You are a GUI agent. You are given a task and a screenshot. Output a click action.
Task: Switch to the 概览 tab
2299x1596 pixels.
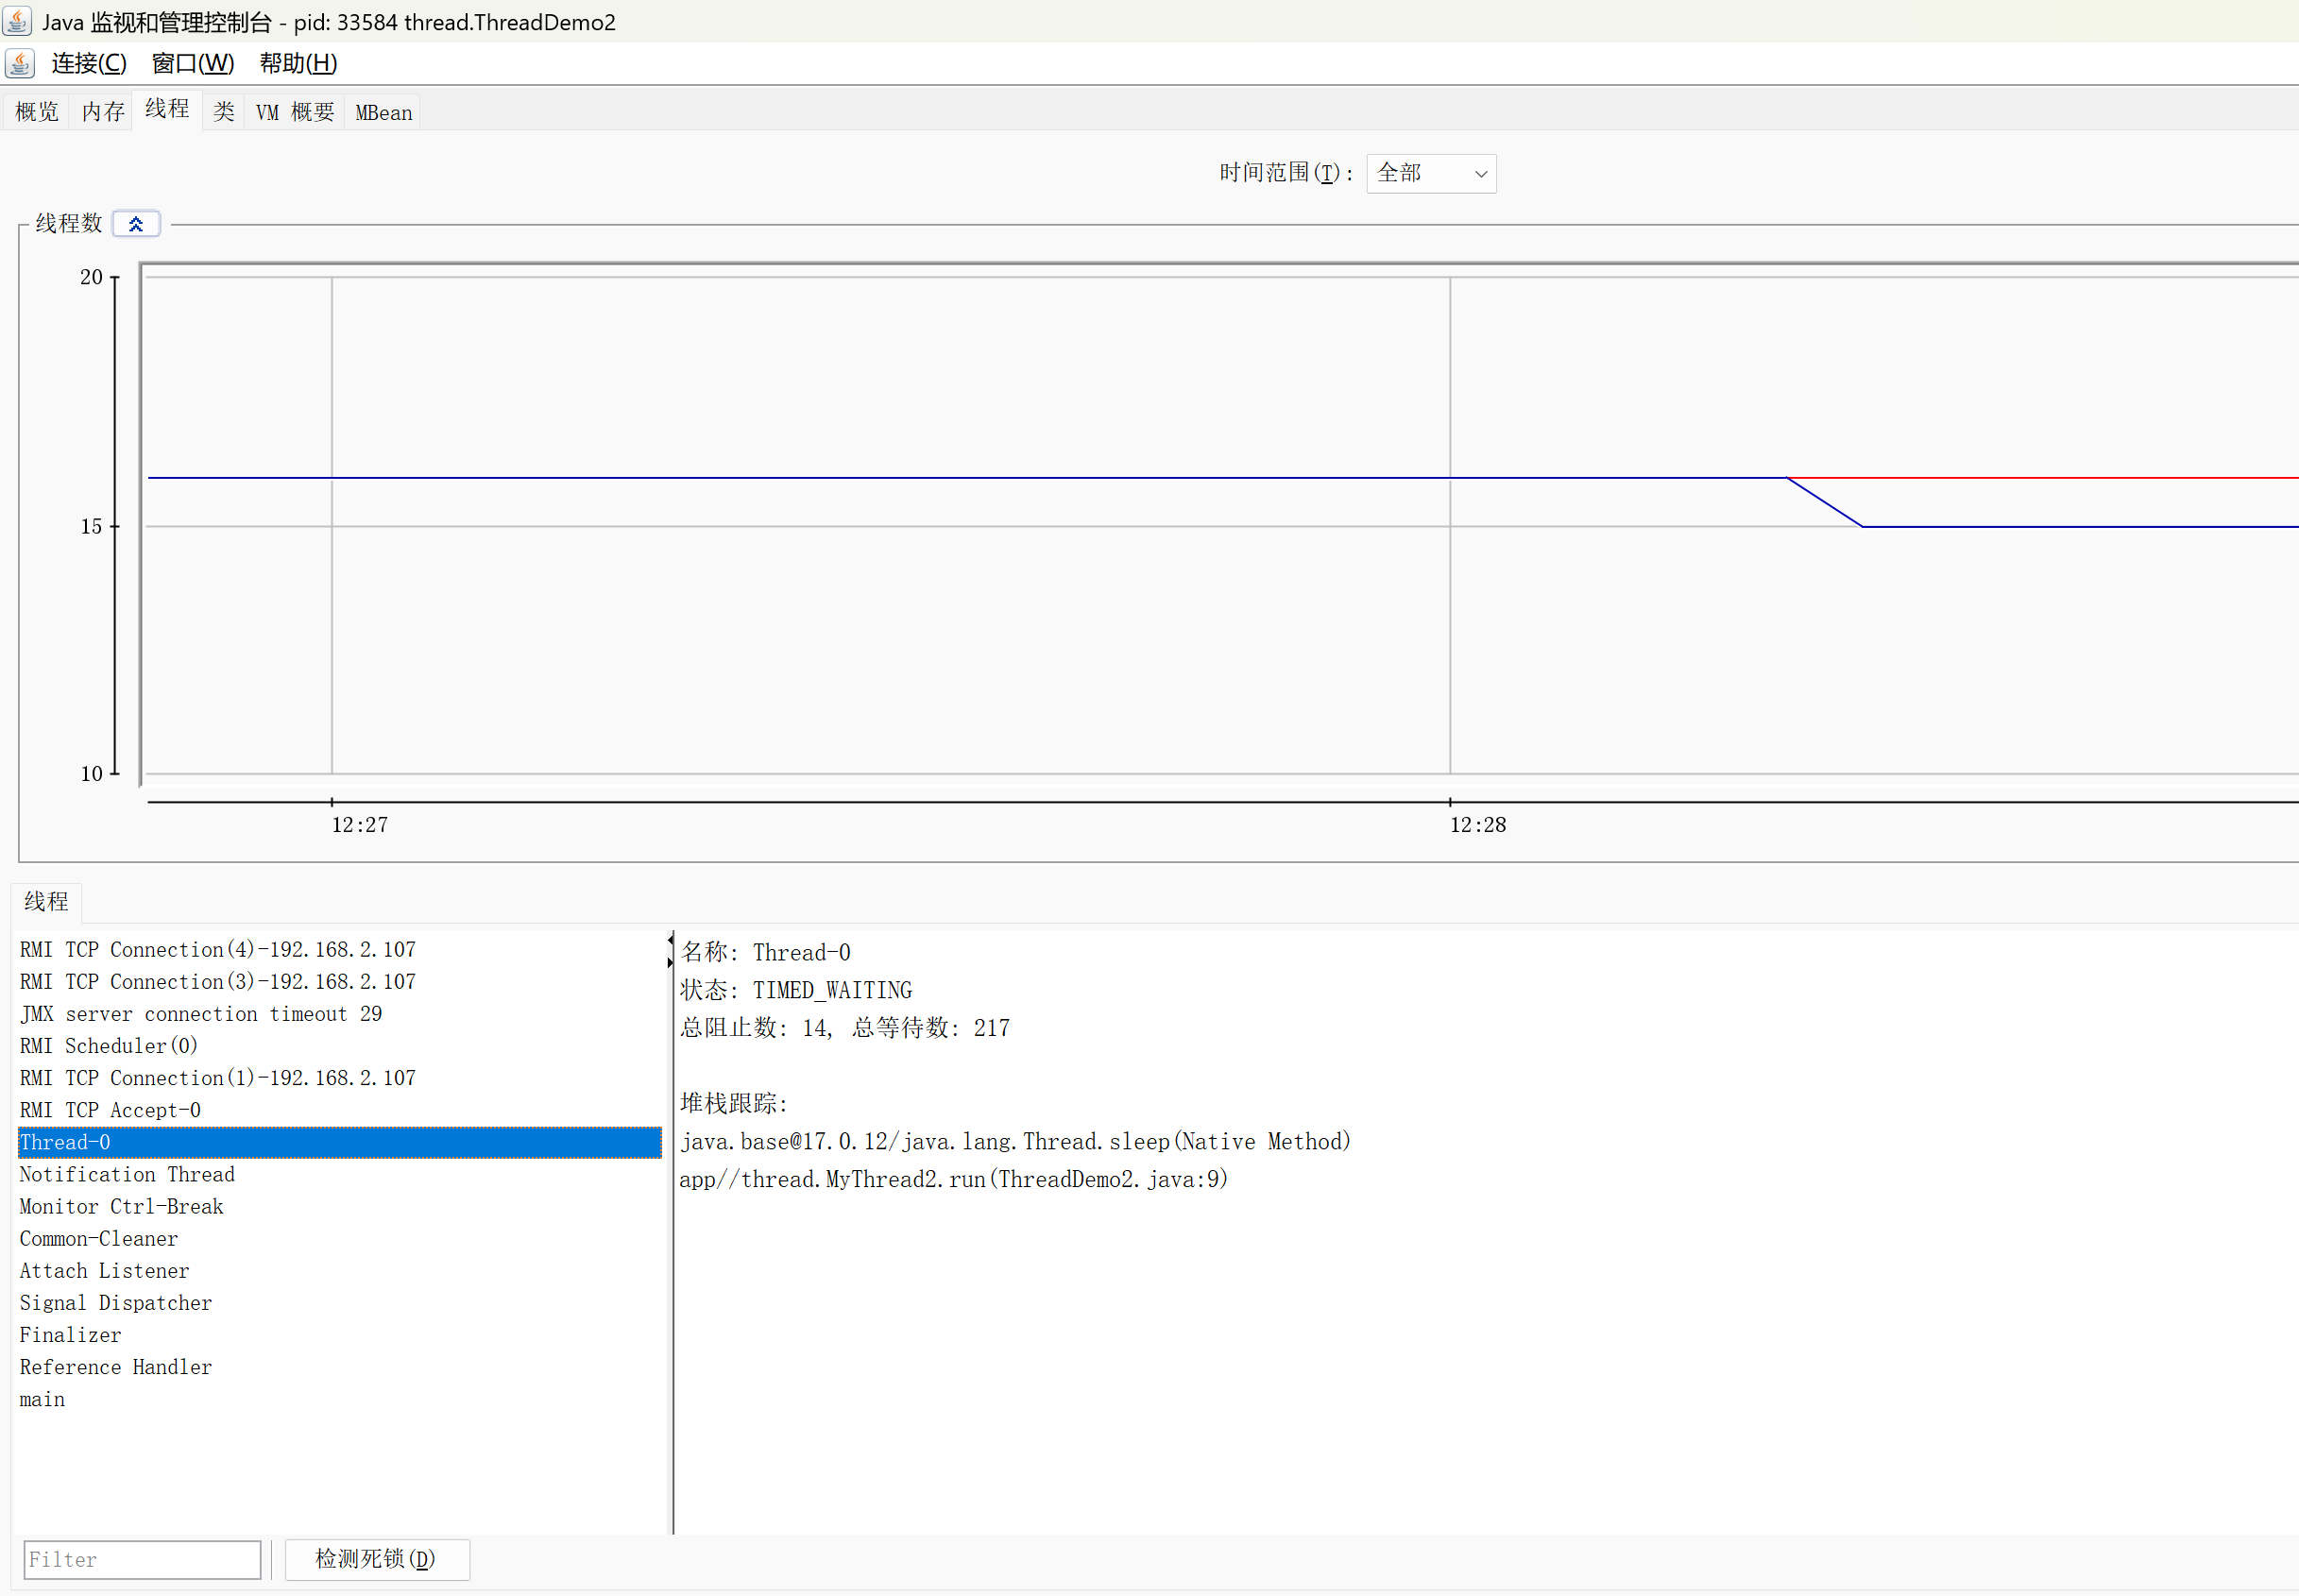pyautogui.click(x=37, y=111)
